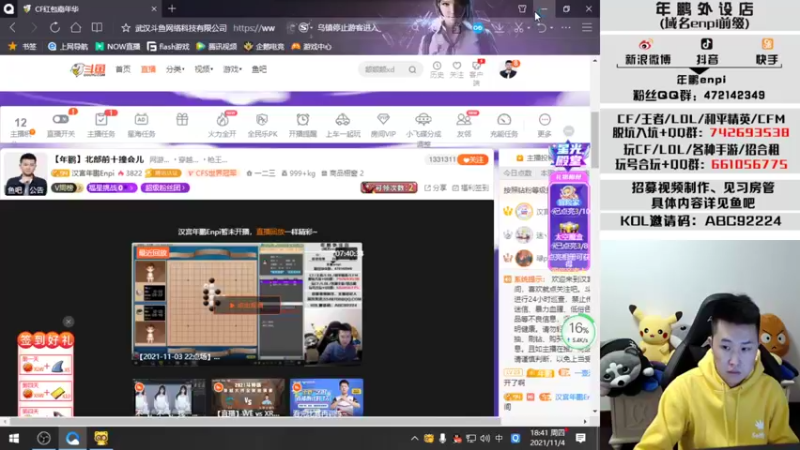Open browser home page icon
The height and width of the screenshot is (450, 800).
click(76, 28)
